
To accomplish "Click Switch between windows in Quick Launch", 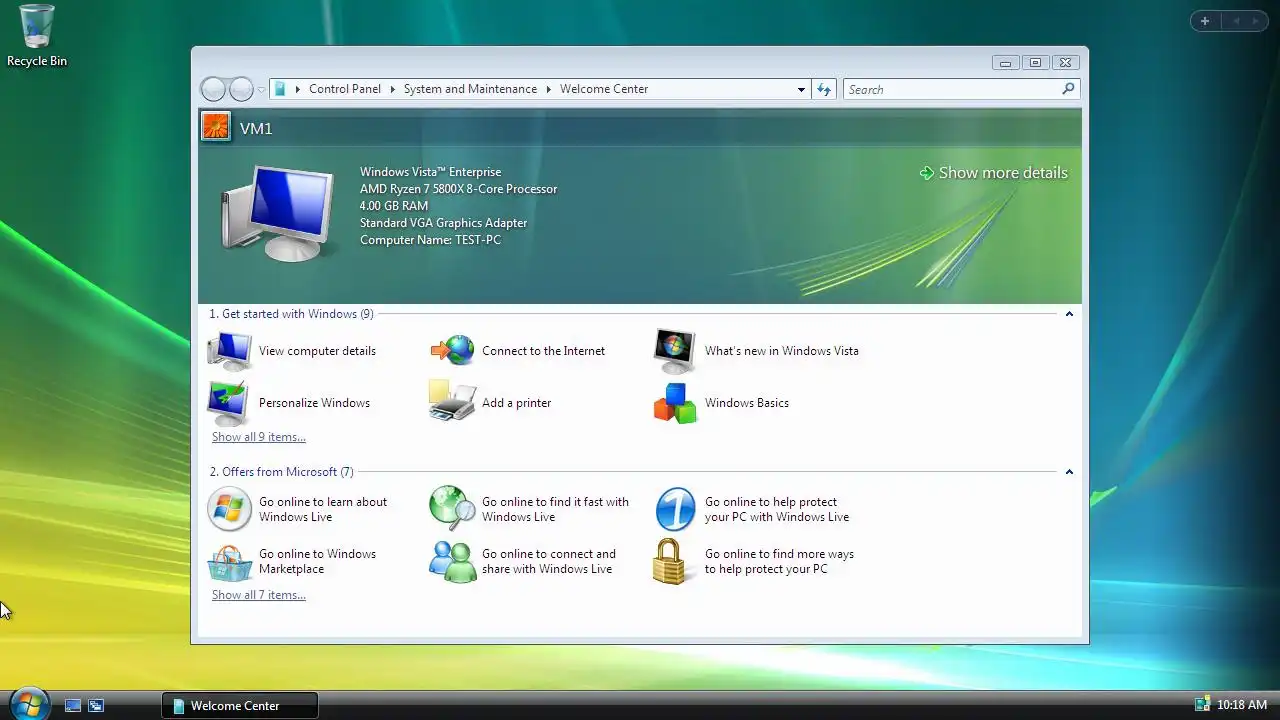I will [96, 705].
